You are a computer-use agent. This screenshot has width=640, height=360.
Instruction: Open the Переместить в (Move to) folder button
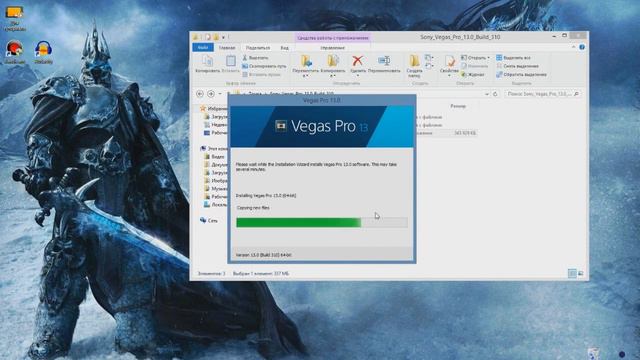pos(305,66)
